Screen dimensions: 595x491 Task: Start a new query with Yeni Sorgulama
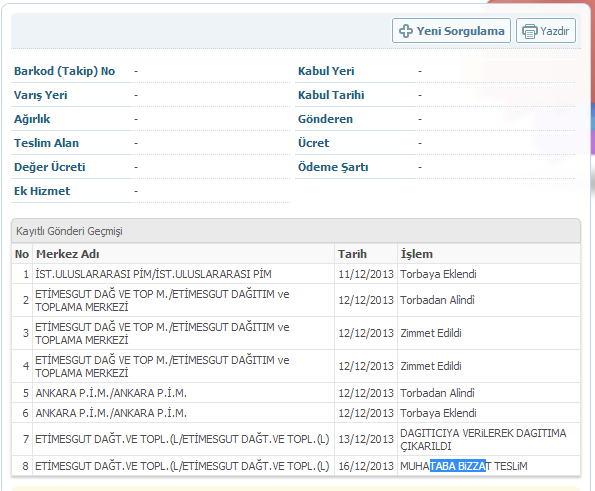tap(451, 31)
